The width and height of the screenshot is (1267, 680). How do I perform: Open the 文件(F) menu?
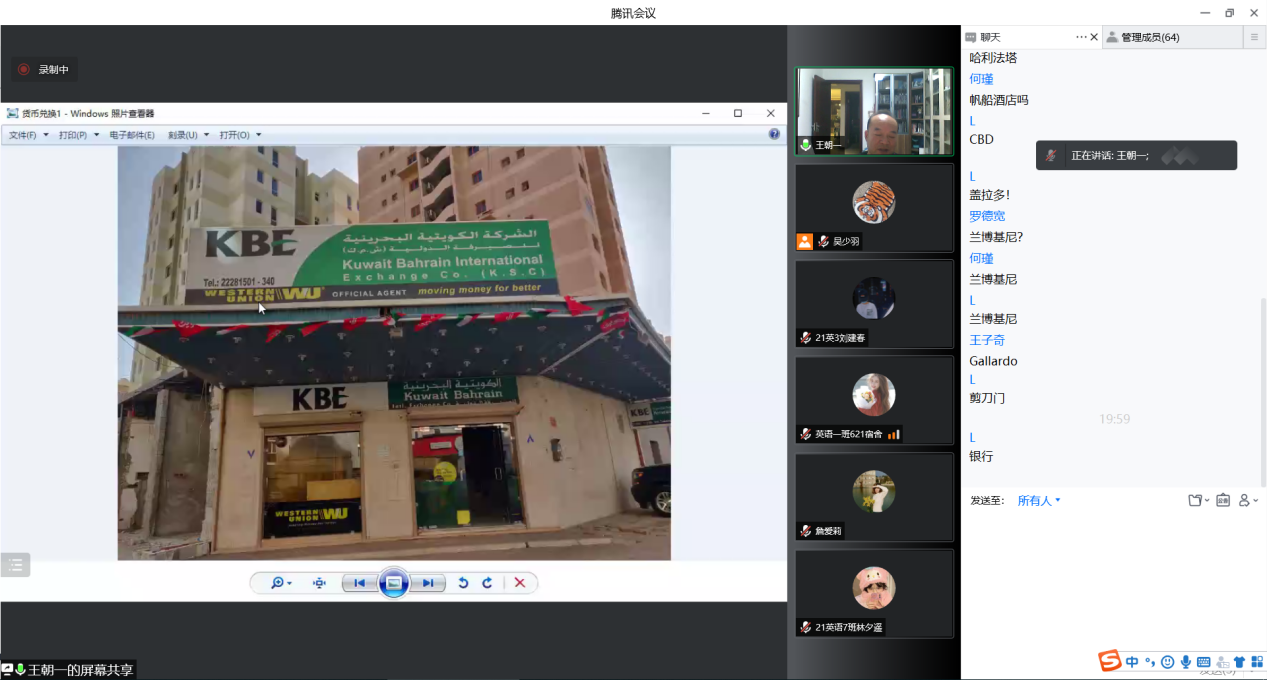tap(27, 135)
